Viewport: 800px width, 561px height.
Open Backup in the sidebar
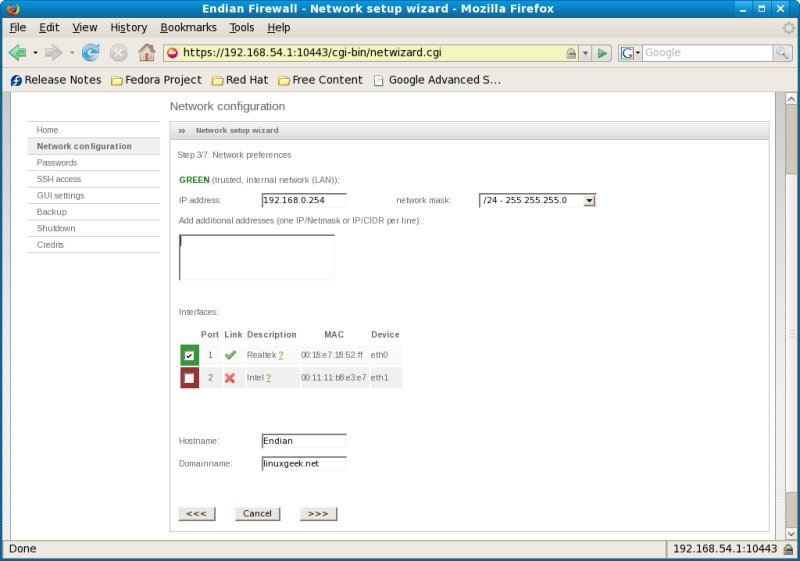(93, 212)
